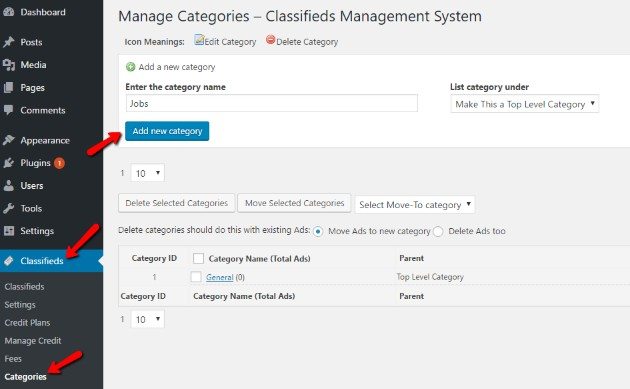Viewport: 630px width, 389px height.
Task: Click the Settings sliders icon
Action: (8, 231)
